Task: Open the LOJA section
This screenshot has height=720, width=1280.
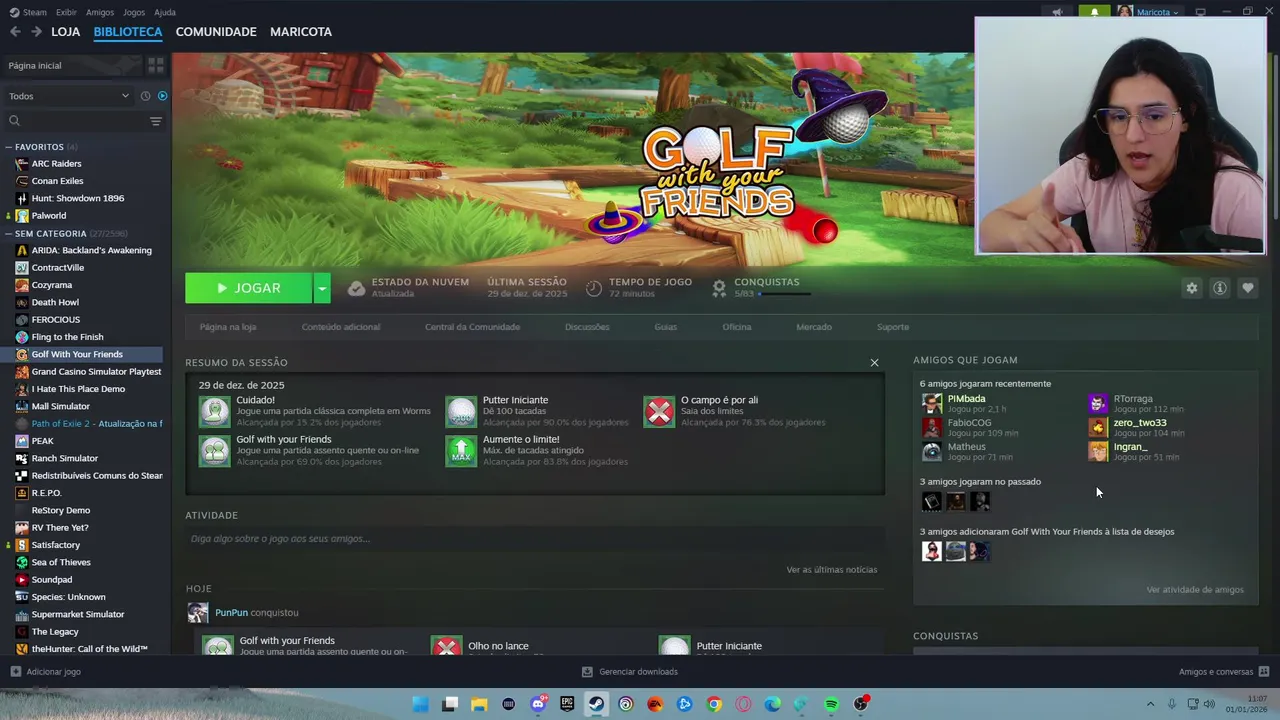Action: (66, 32)
